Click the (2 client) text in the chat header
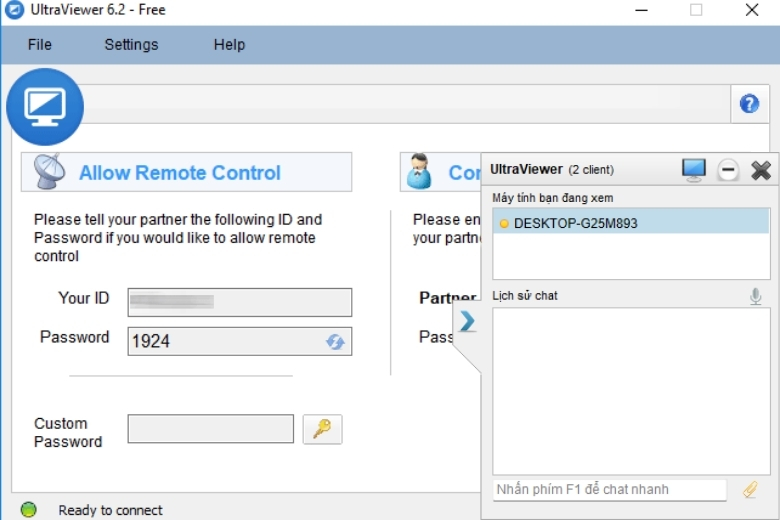 pyautogui.click(x=591, y=170)
